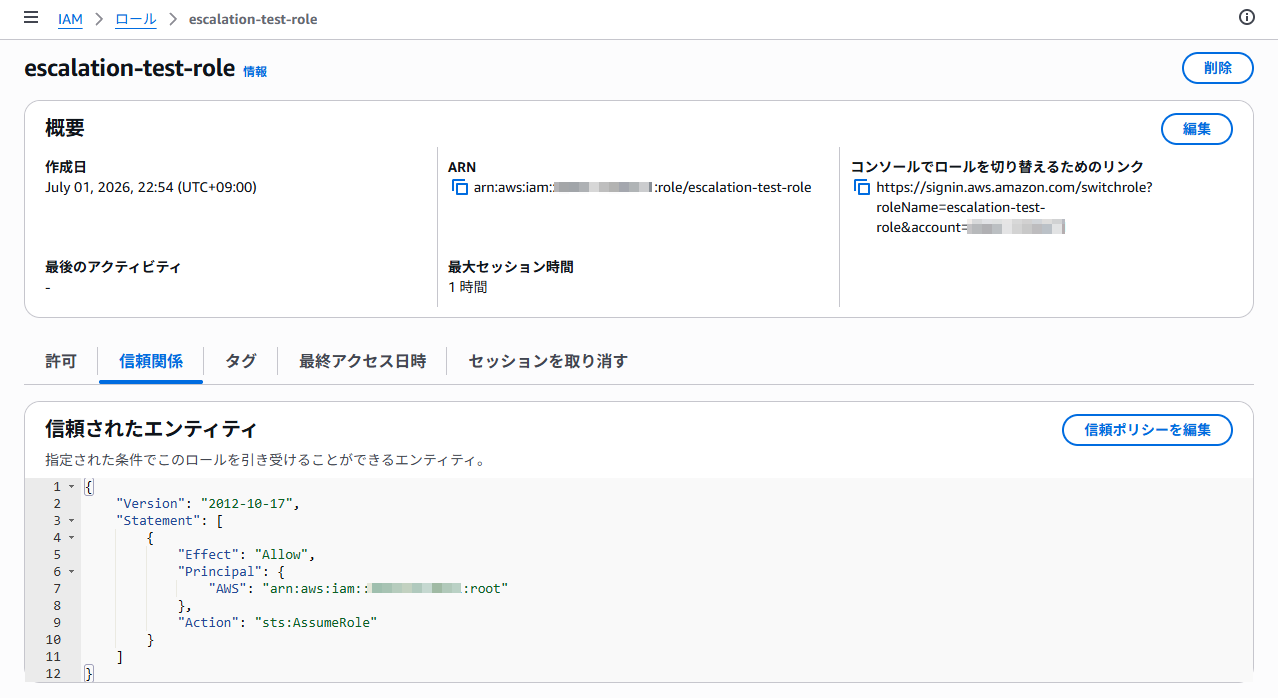
Task: Click the 削除 button
Action: (x=1217, y=68)
